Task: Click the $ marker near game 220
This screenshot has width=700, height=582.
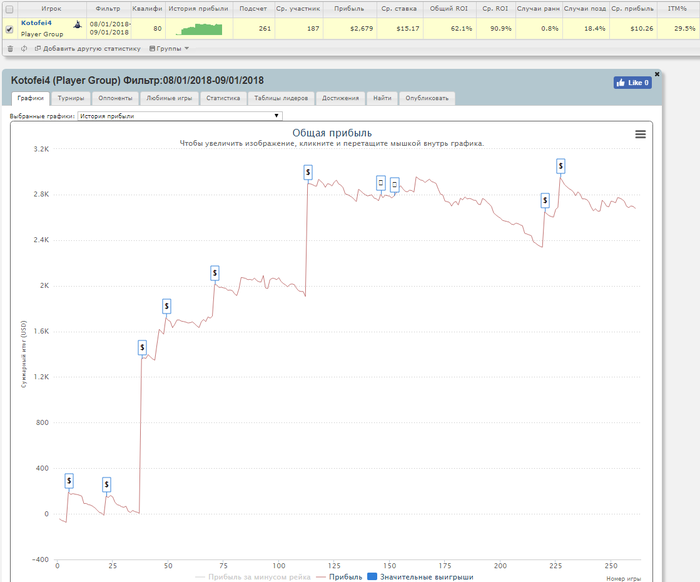Action: 545,200
